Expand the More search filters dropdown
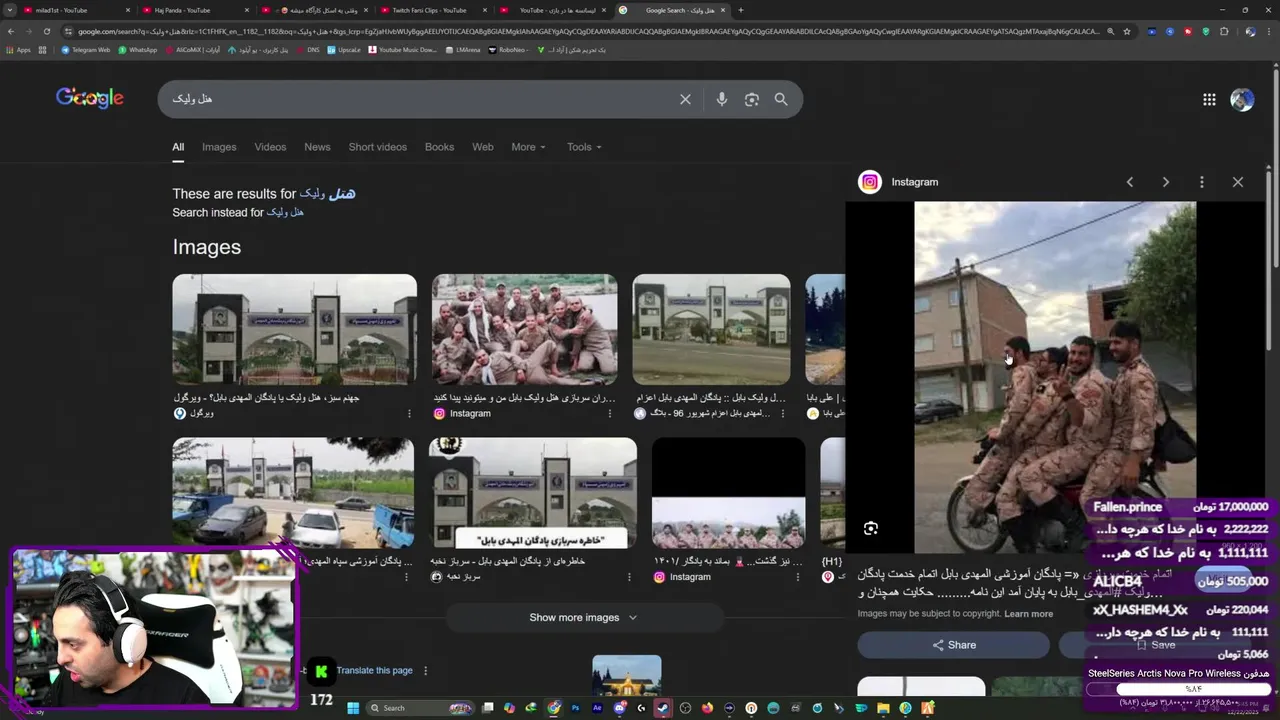1280x720 pixels. 528,147
